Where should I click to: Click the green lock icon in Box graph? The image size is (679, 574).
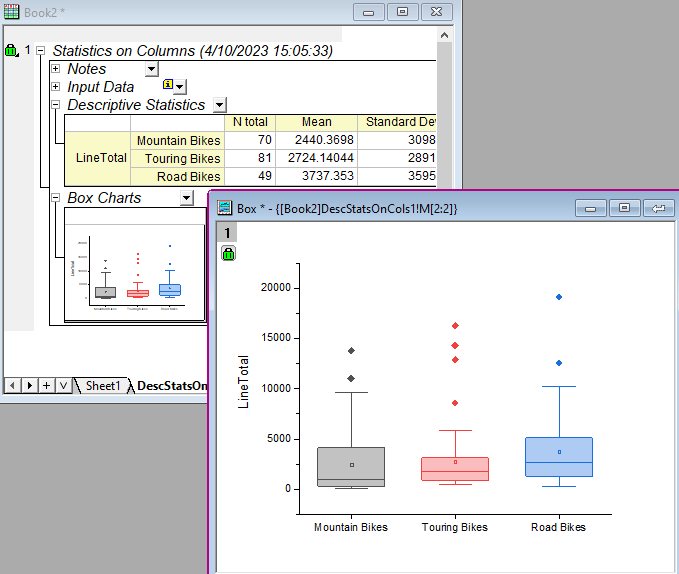click(228, 254)
